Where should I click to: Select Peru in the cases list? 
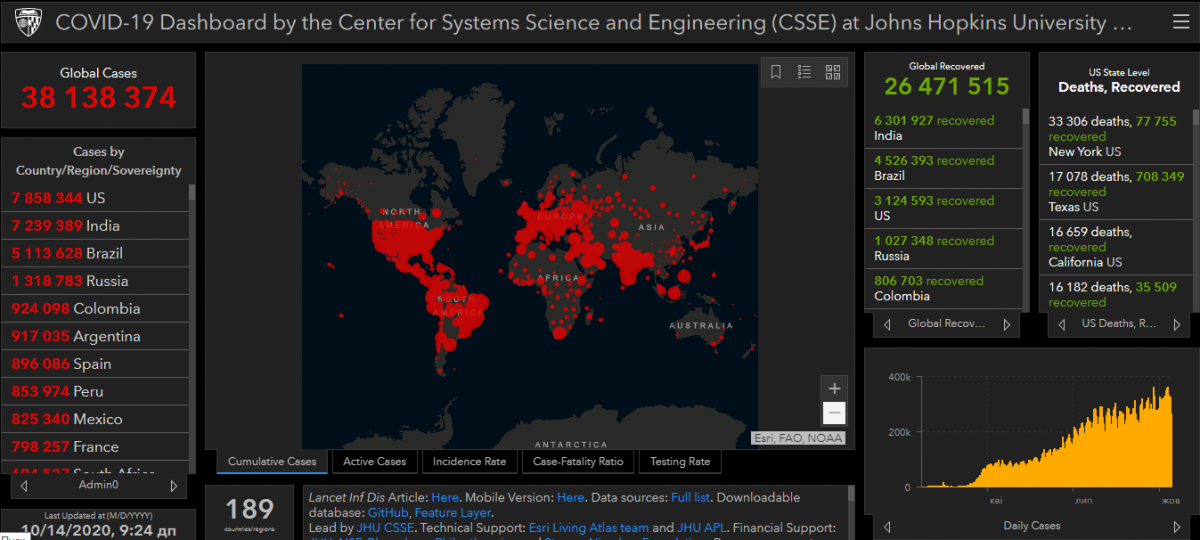click(x=95, y=391)
